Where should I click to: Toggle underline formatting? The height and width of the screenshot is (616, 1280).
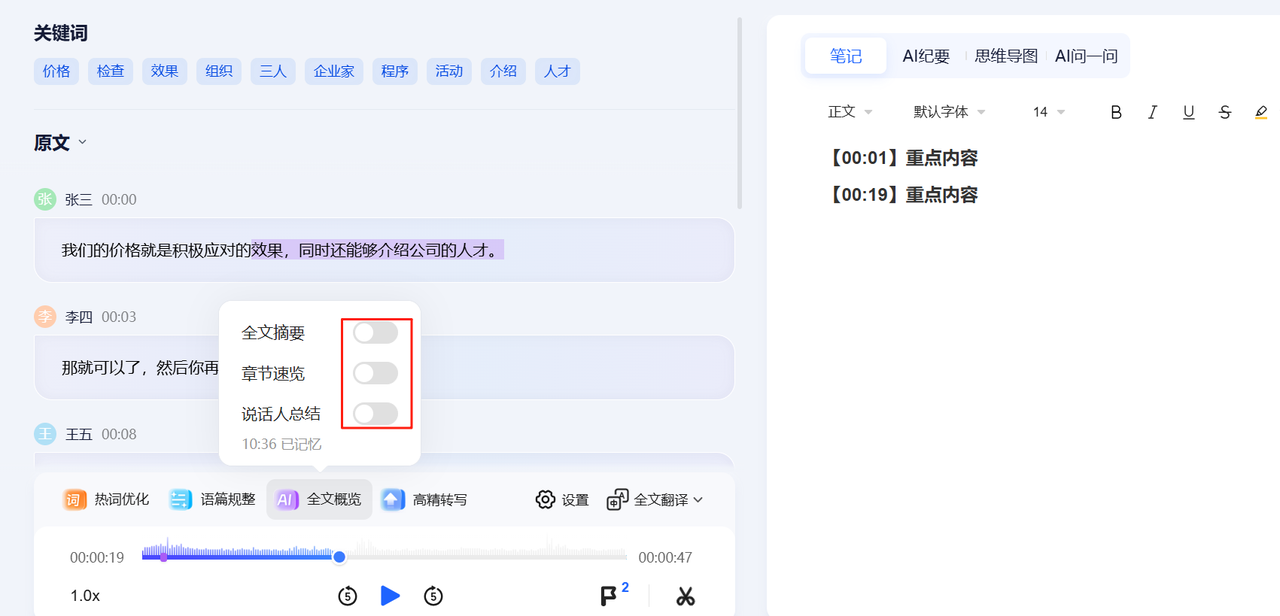[x=1188, y=112]
